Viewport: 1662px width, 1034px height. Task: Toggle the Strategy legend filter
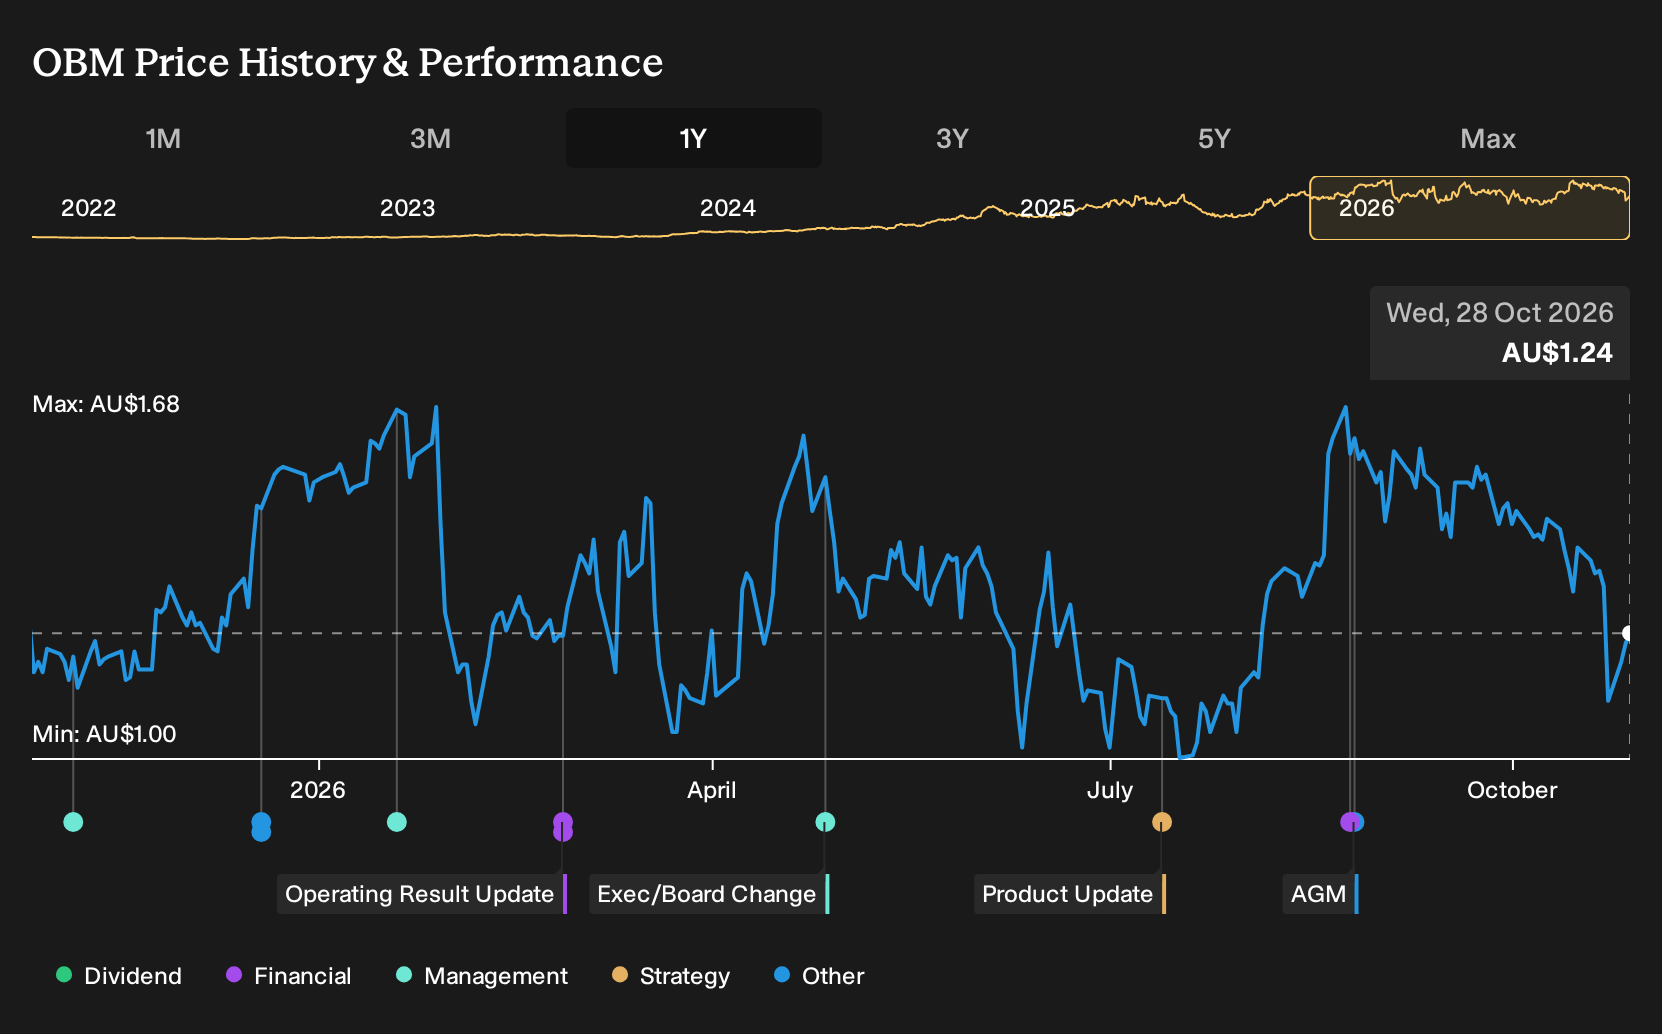(670, 976)
